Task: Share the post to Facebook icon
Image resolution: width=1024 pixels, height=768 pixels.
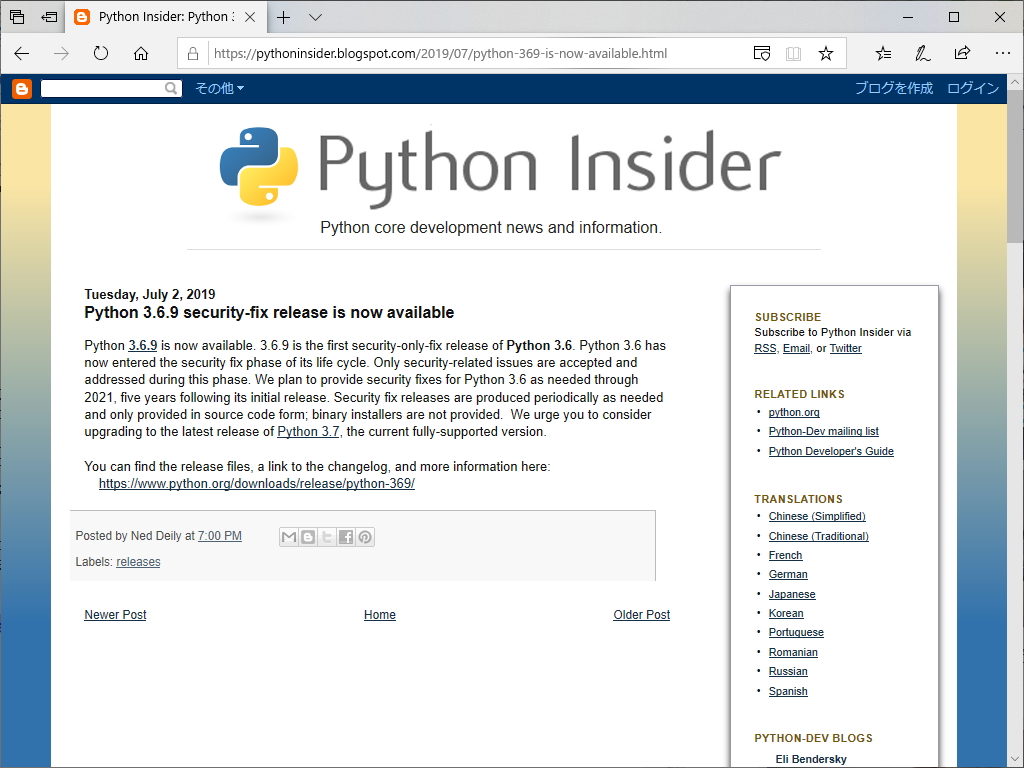Action: 345,537
